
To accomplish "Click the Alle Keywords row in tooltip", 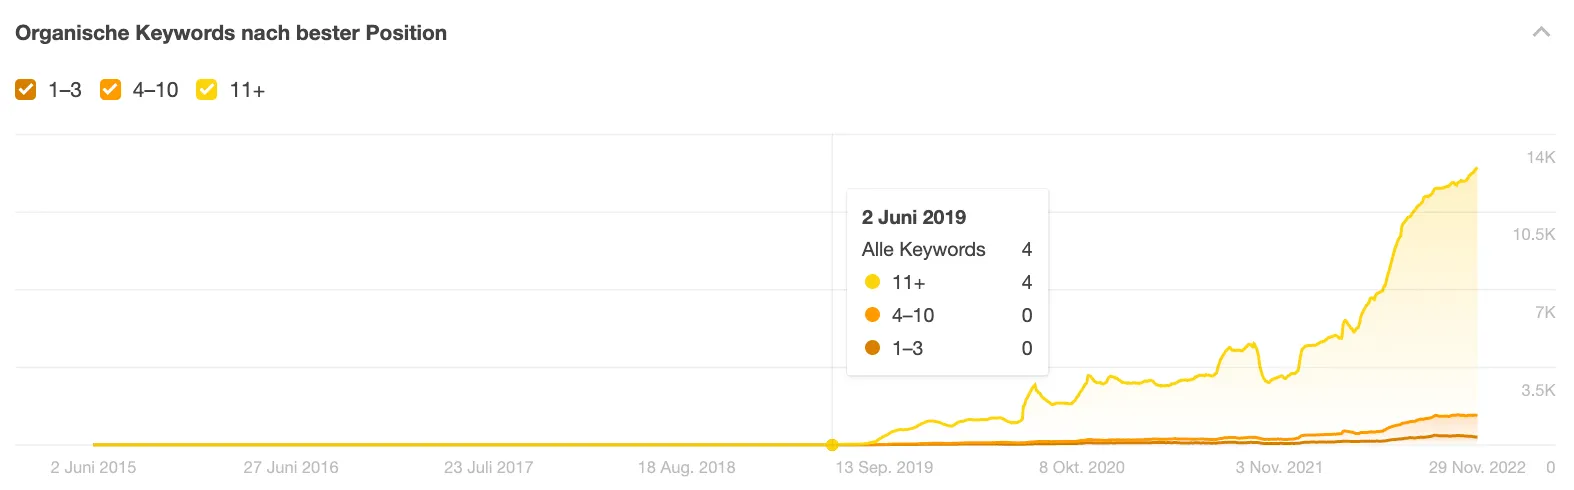I will click(947, 249).
